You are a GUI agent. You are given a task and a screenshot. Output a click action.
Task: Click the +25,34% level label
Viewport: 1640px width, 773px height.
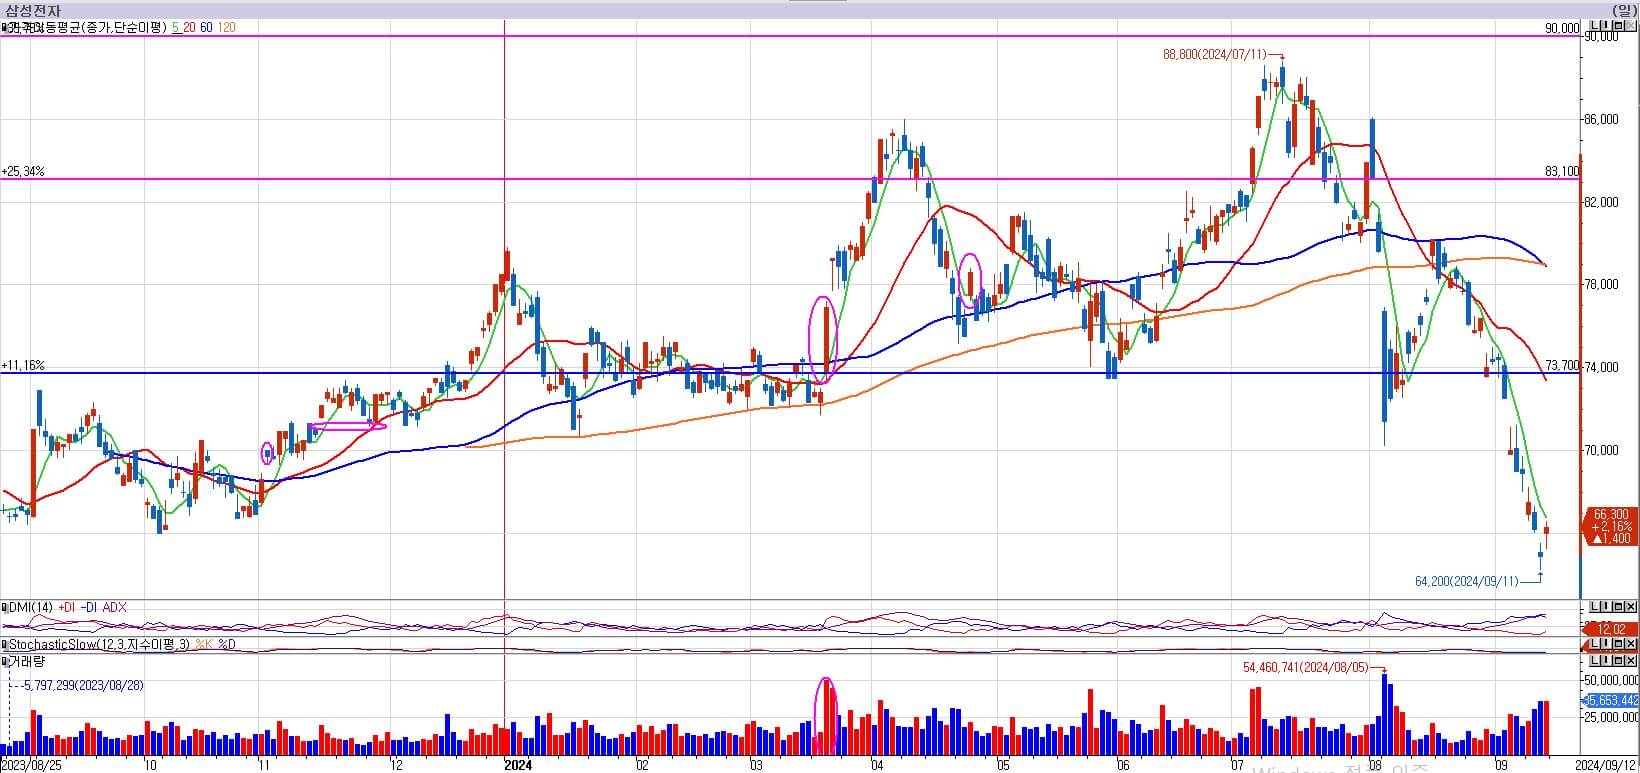(x=23, y=172)
